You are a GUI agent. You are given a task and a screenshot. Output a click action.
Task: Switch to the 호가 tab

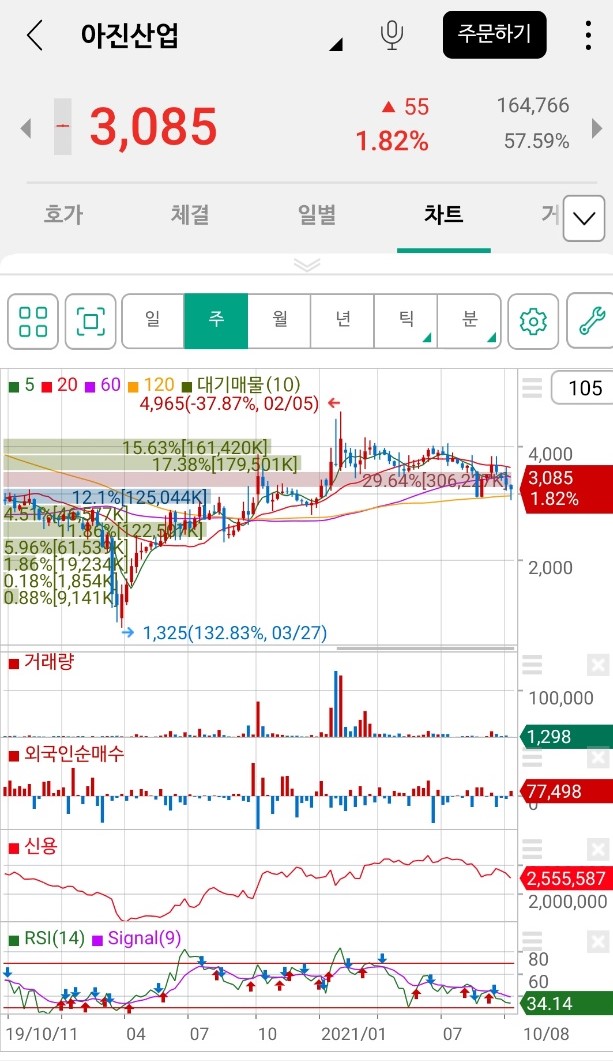(63, 215)
